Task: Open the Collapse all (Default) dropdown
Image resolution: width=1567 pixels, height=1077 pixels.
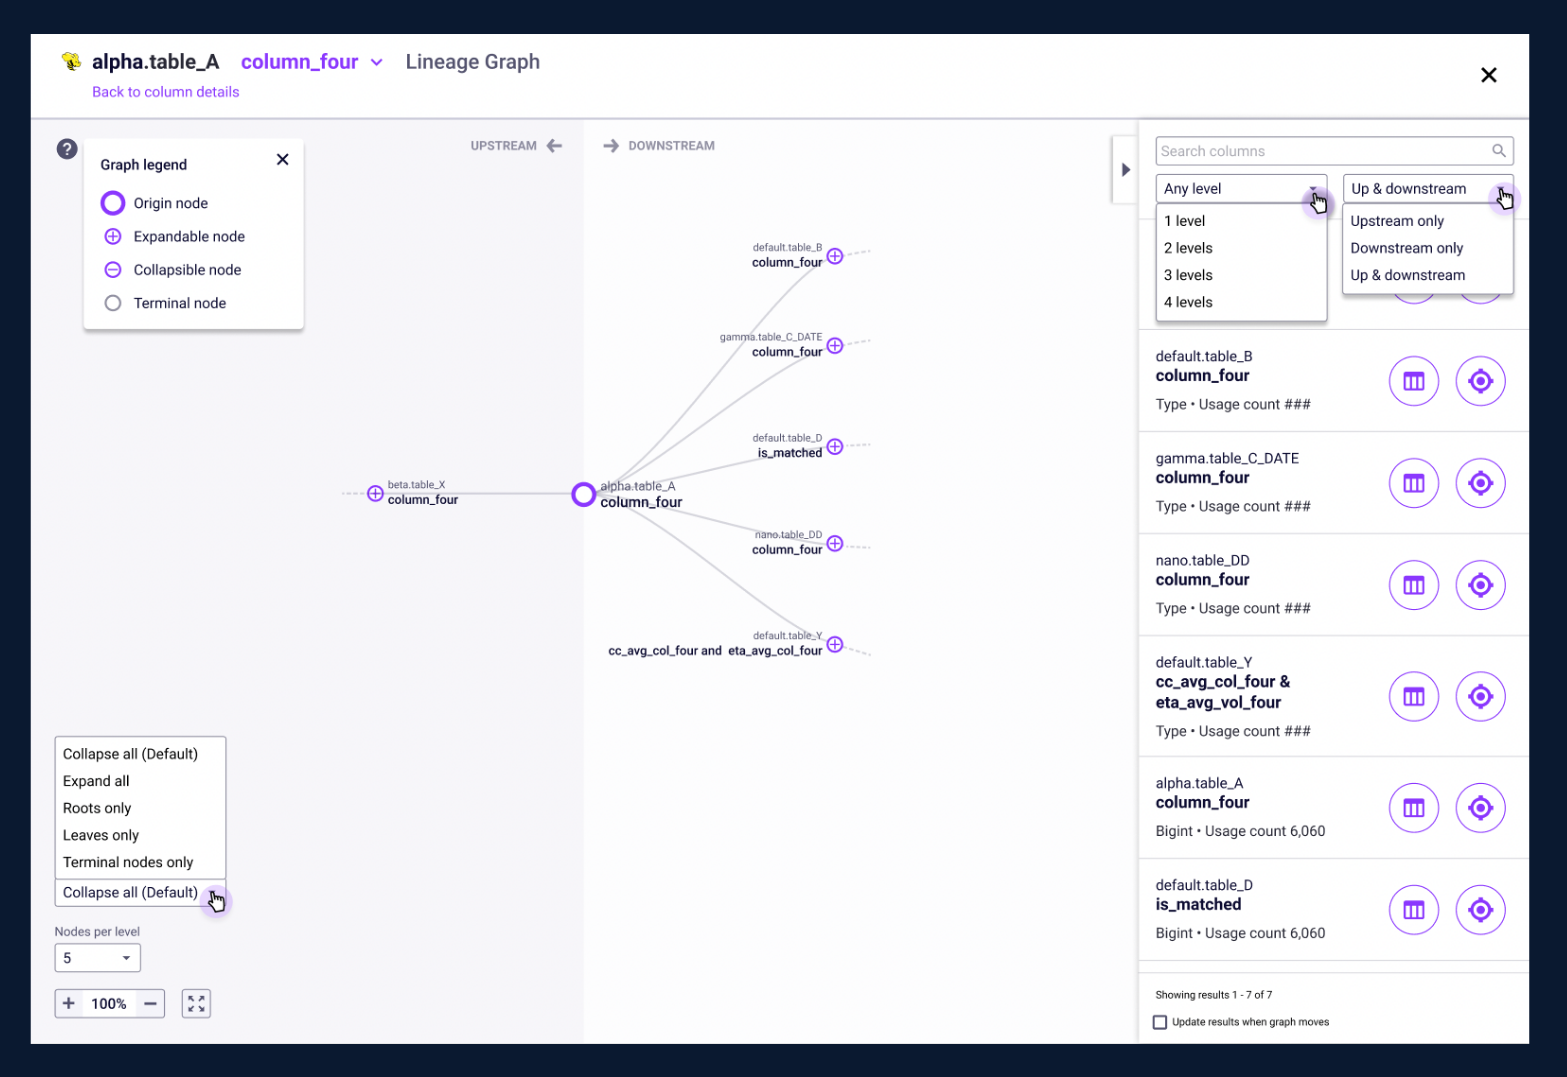Action: [x=140, y=893]
